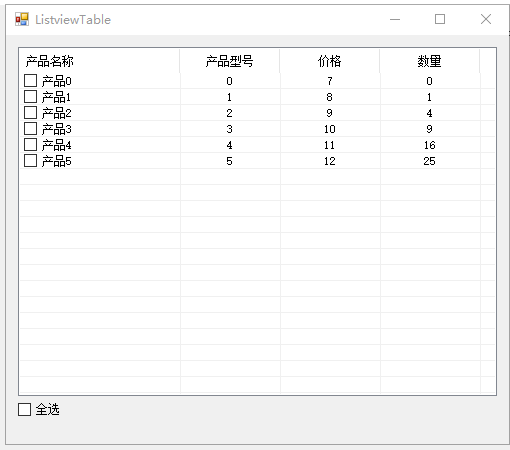Select price 11 in 产品4 row

pos(330,145)
